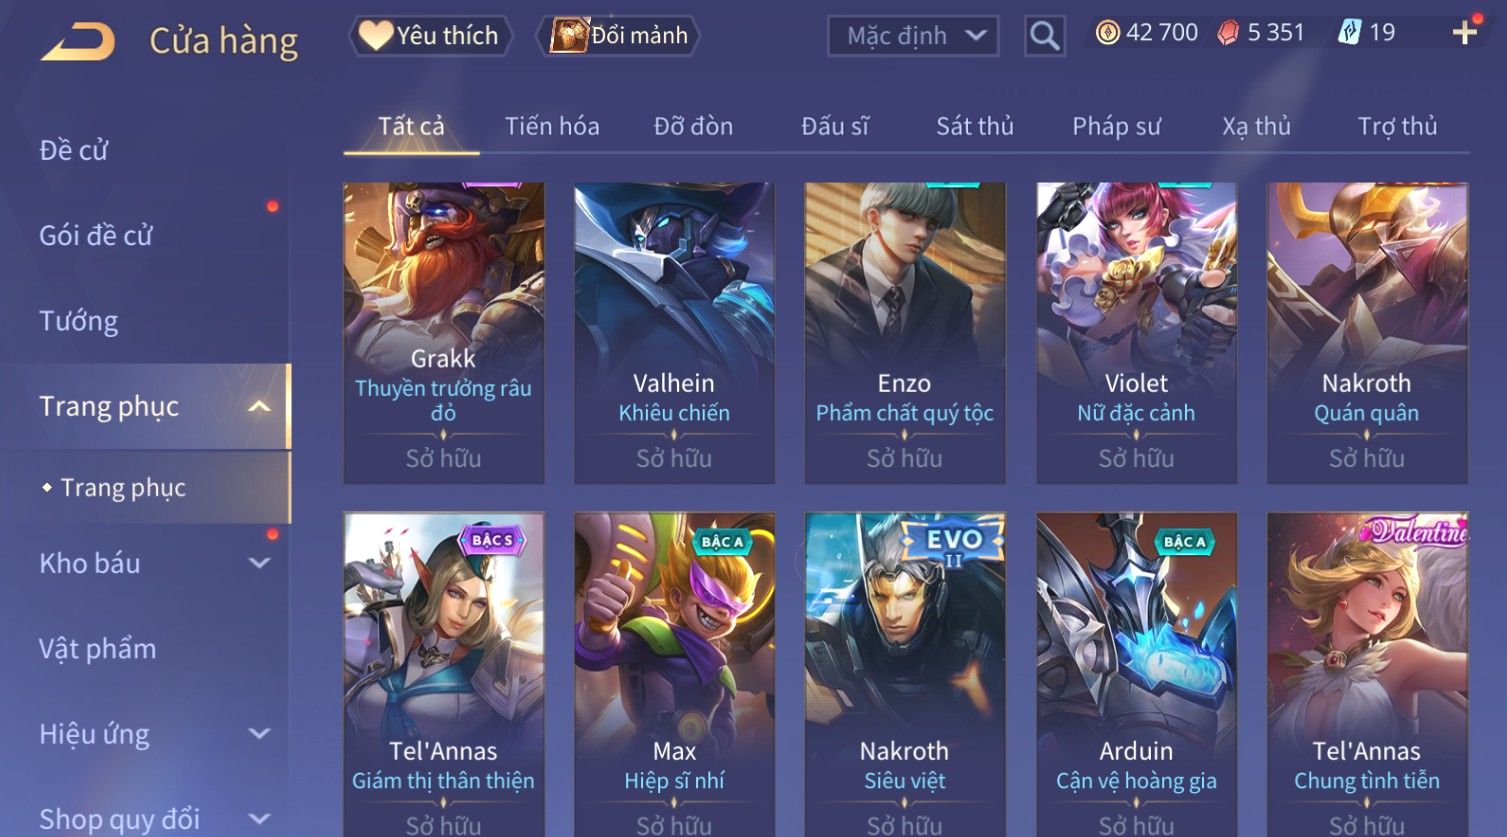The image size is (1507, 837).
Task: Open the Mặc định sort dropdown
Action: 913,36
